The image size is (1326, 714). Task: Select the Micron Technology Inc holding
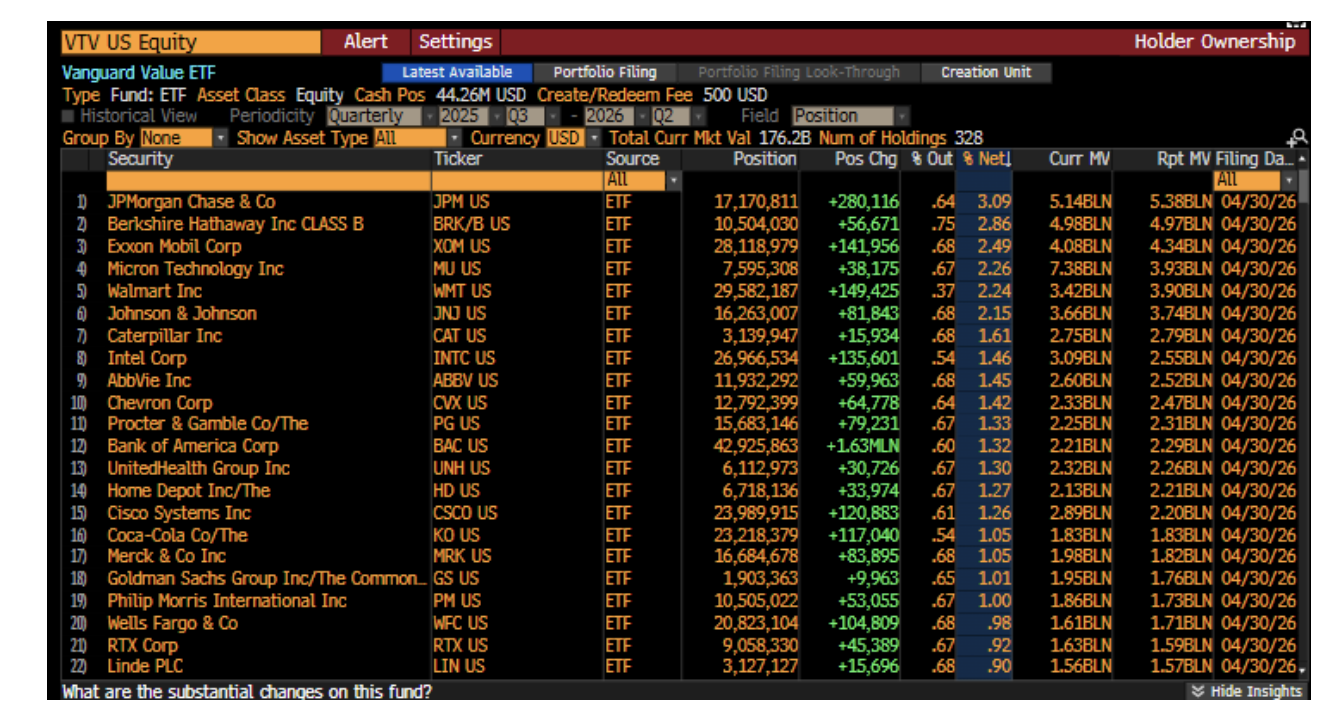click(x=195, y=268)
